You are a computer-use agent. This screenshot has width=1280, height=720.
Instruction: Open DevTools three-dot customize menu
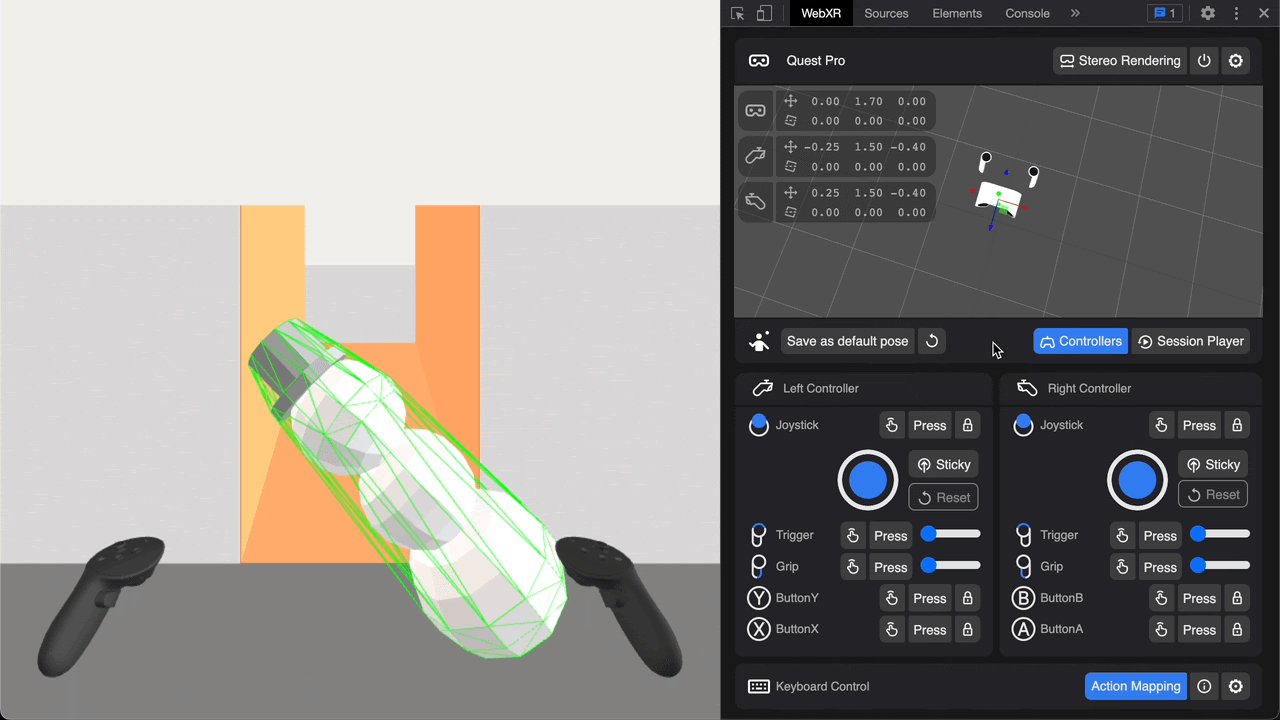tap(1237, 14)
